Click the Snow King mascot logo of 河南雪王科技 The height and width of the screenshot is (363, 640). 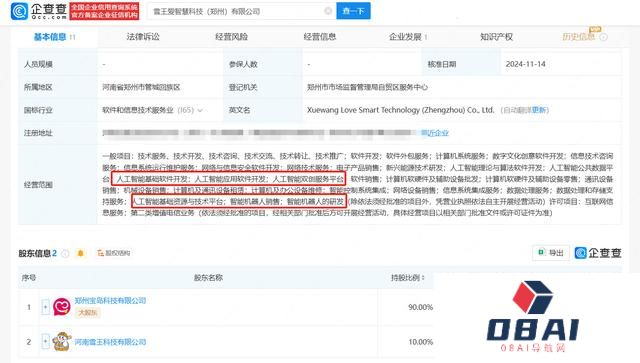pos(62,341)
